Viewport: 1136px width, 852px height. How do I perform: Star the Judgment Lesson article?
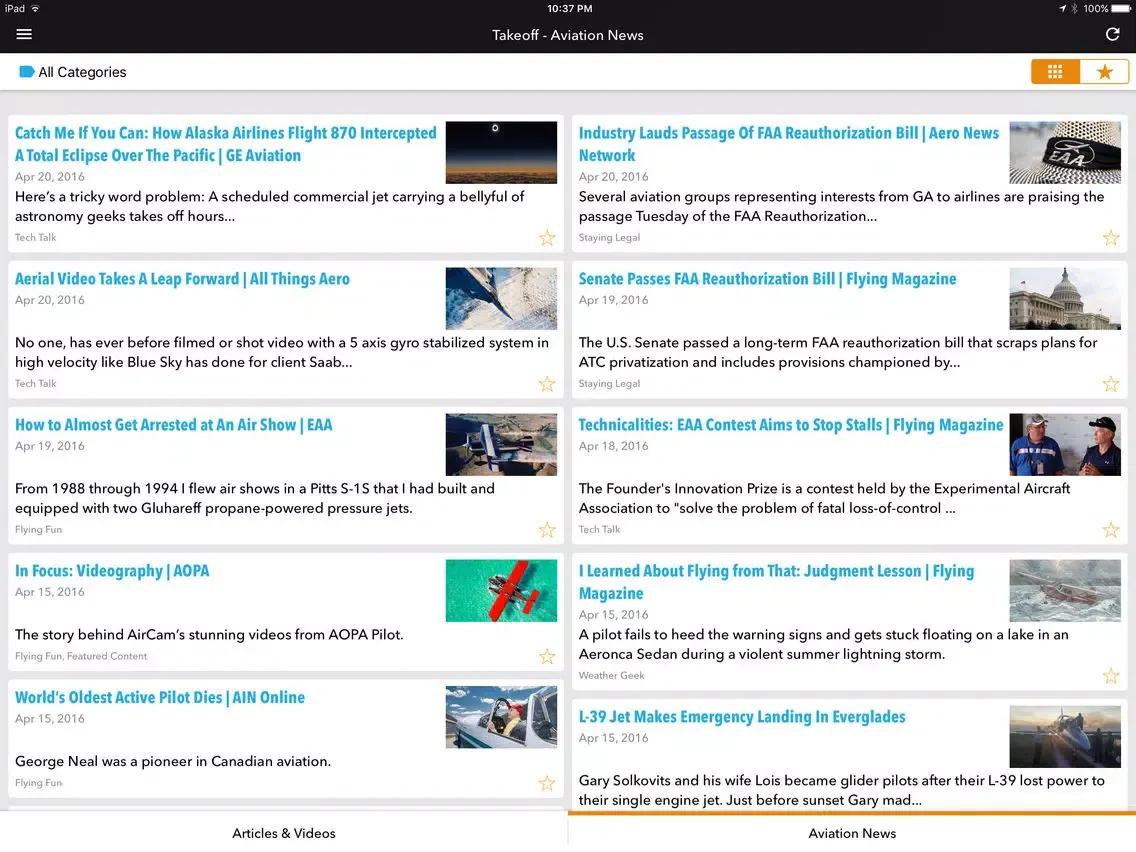(1111, 676)
